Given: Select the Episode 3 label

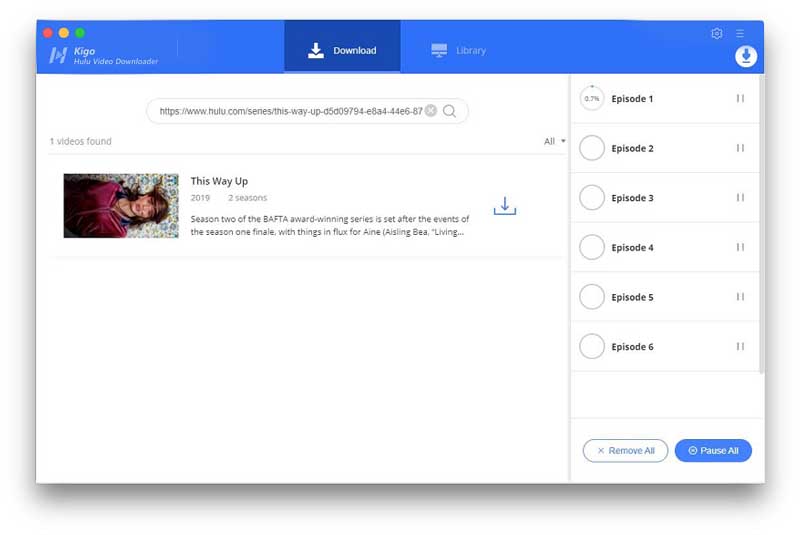Looking at the screenshot, I should pyautogui.click(x=632, y=198).
